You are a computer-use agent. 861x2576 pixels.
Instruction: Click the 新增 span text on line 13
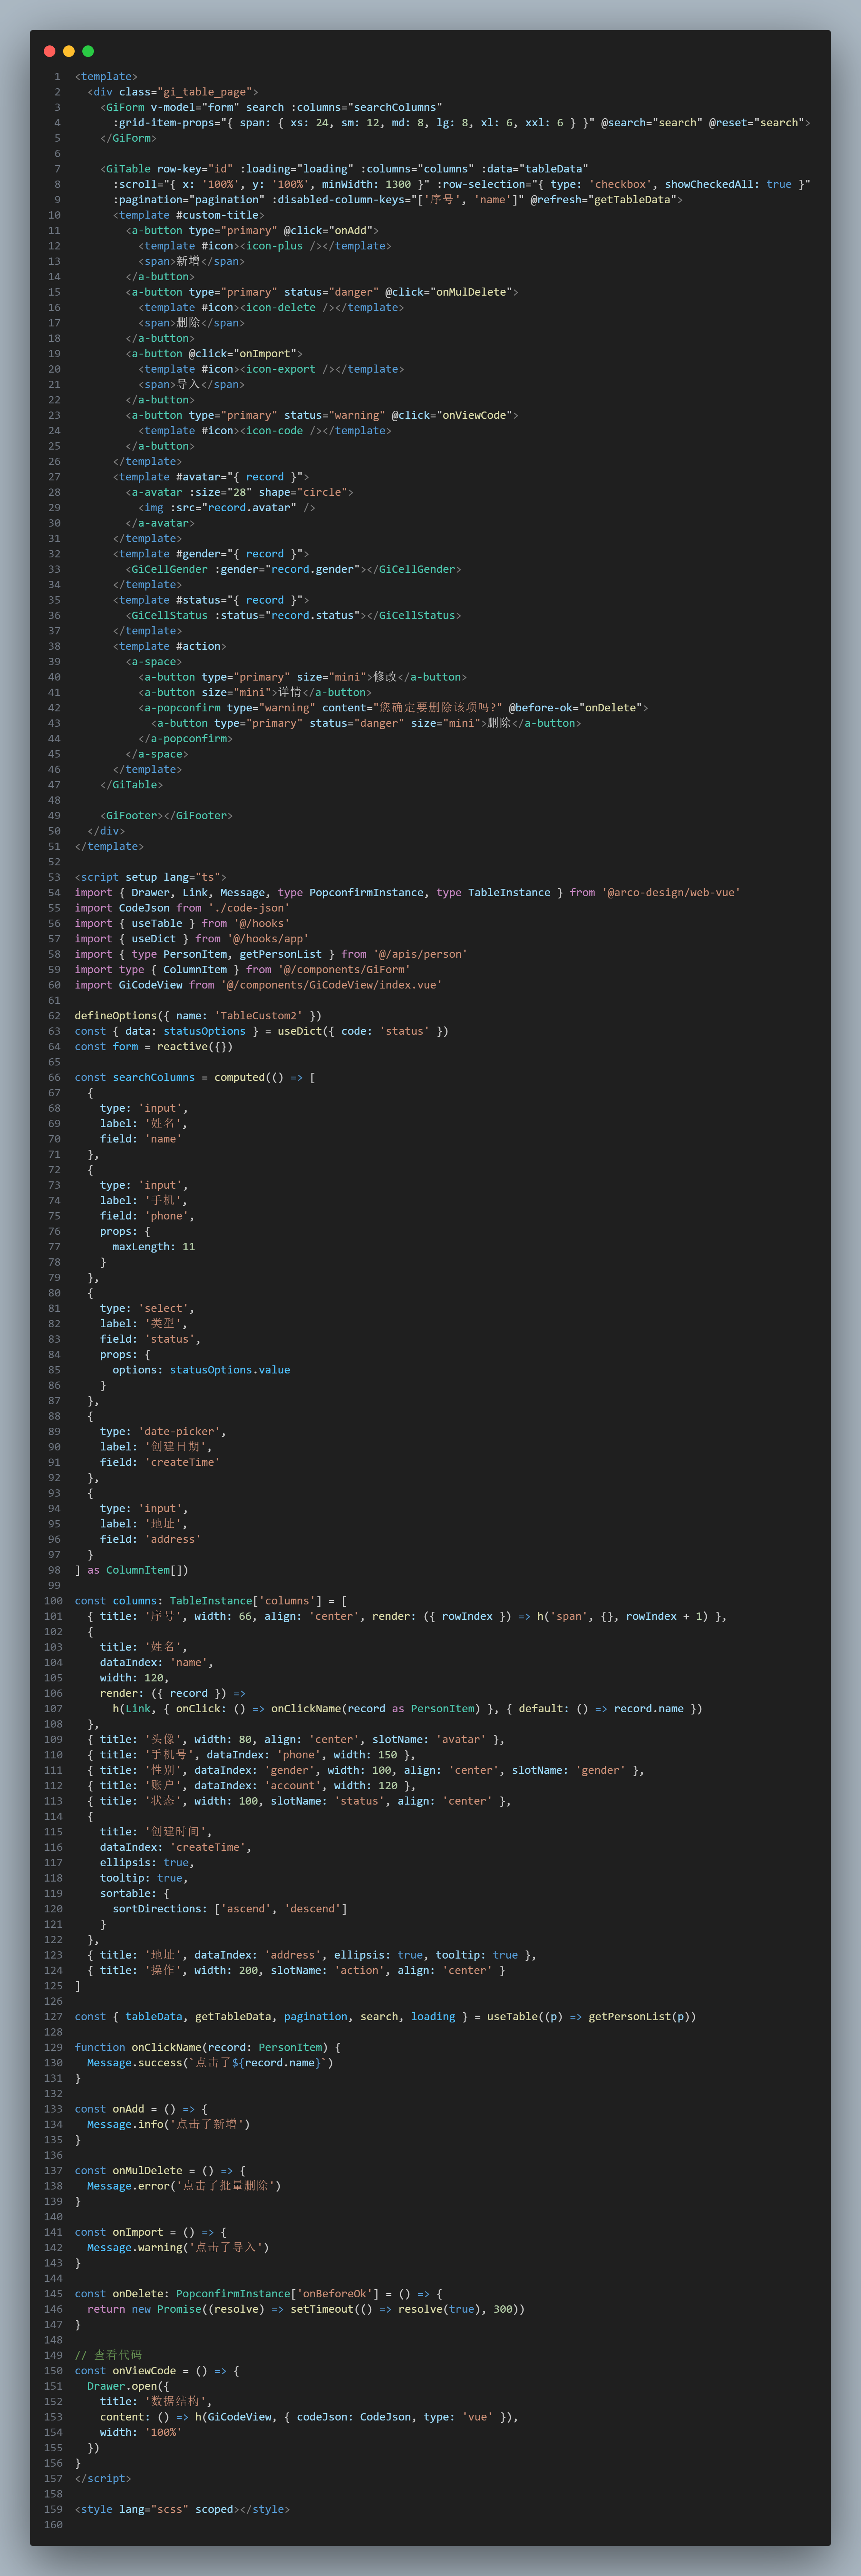coord(188,261)
